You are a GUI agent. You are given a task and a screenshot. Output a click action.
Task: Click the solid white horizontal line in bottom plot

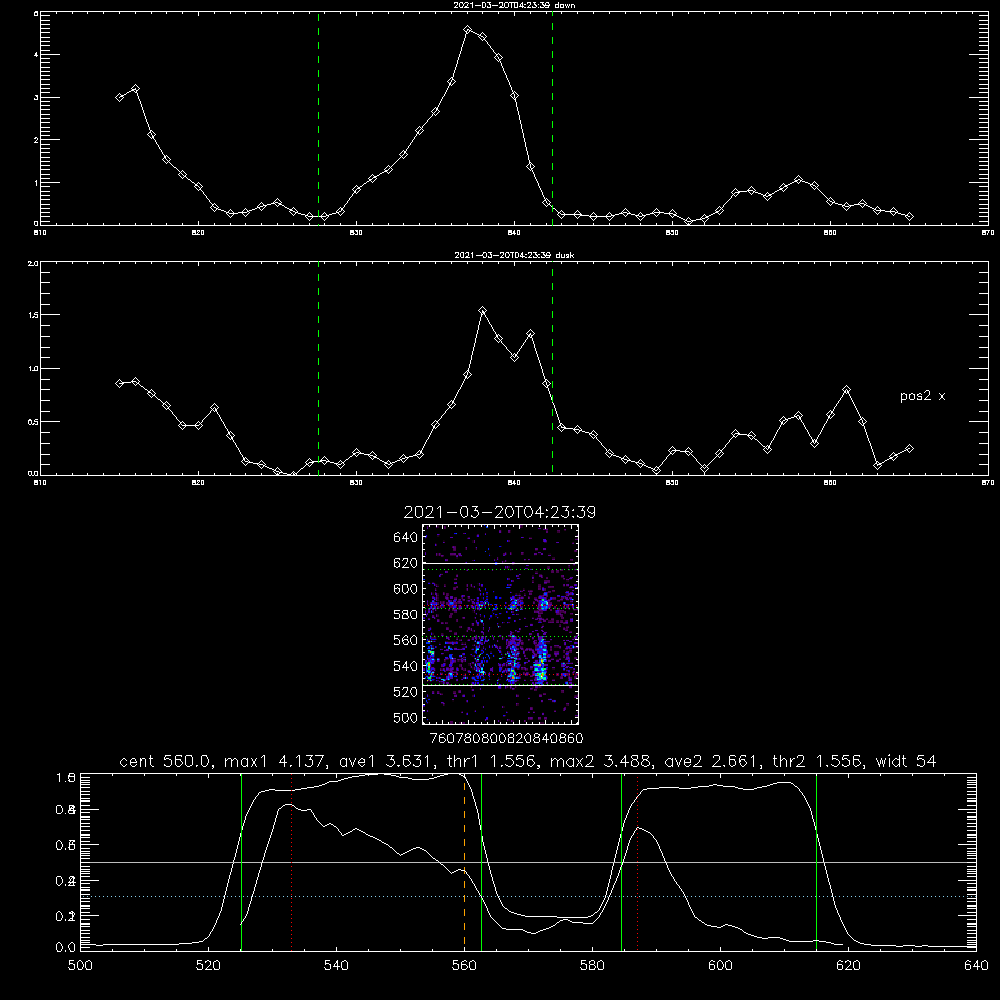[x=528, y=862]
